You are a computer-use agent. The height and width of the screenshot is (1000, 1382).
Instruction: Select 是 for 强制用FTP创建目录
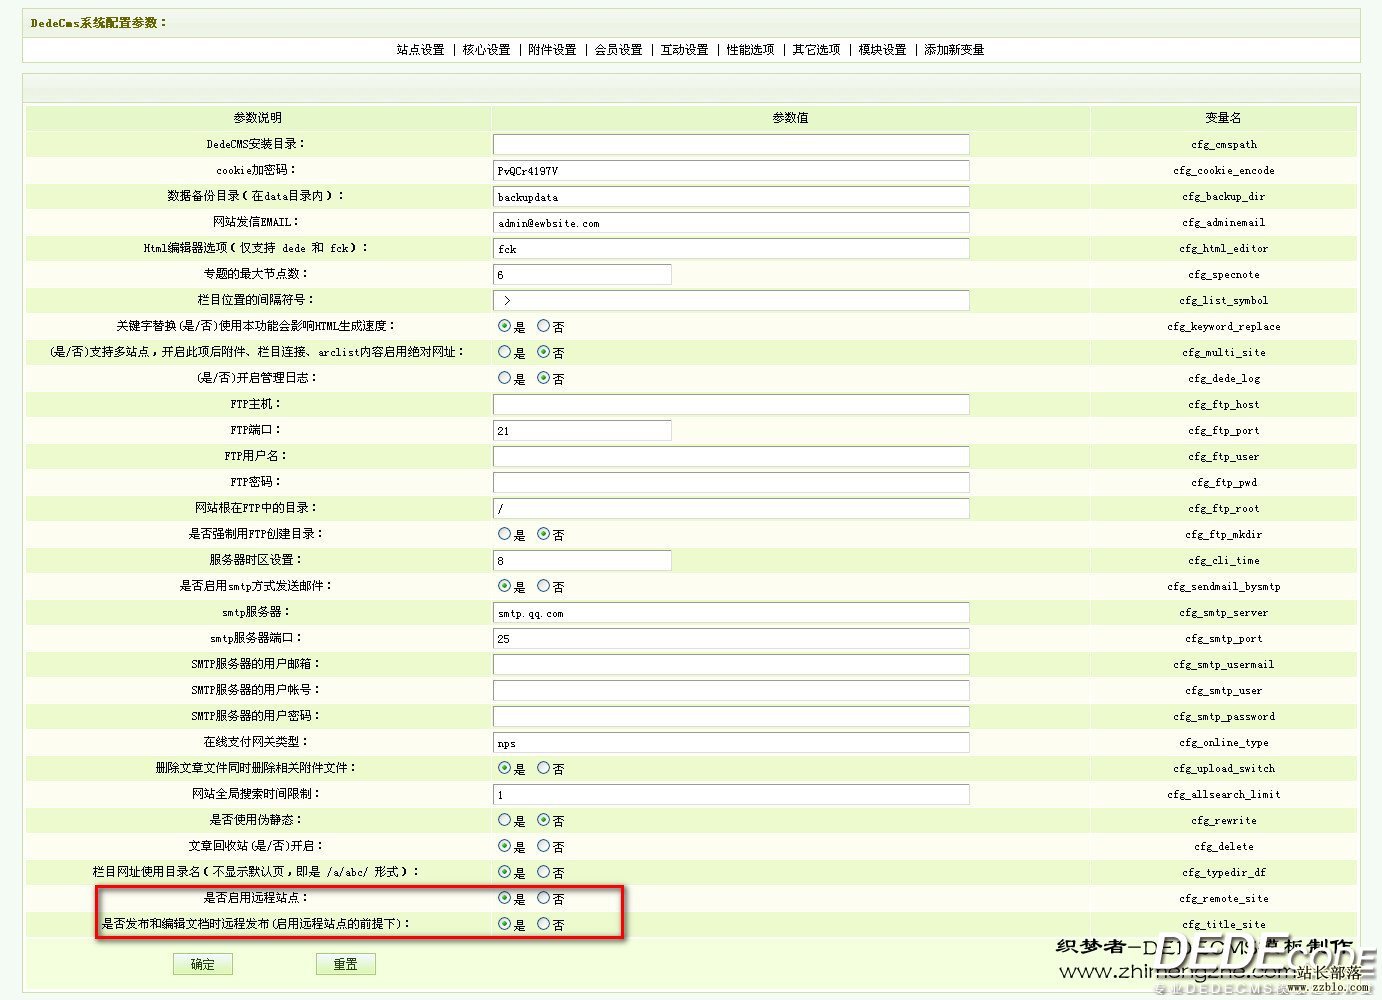(x=504, y=534)
